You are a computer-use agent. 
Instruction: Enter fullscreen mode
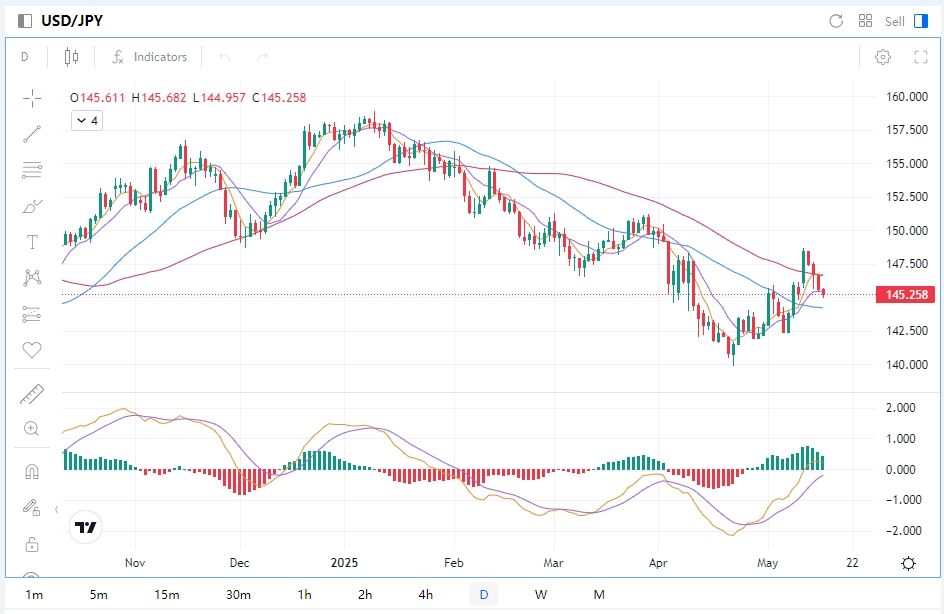921,57
